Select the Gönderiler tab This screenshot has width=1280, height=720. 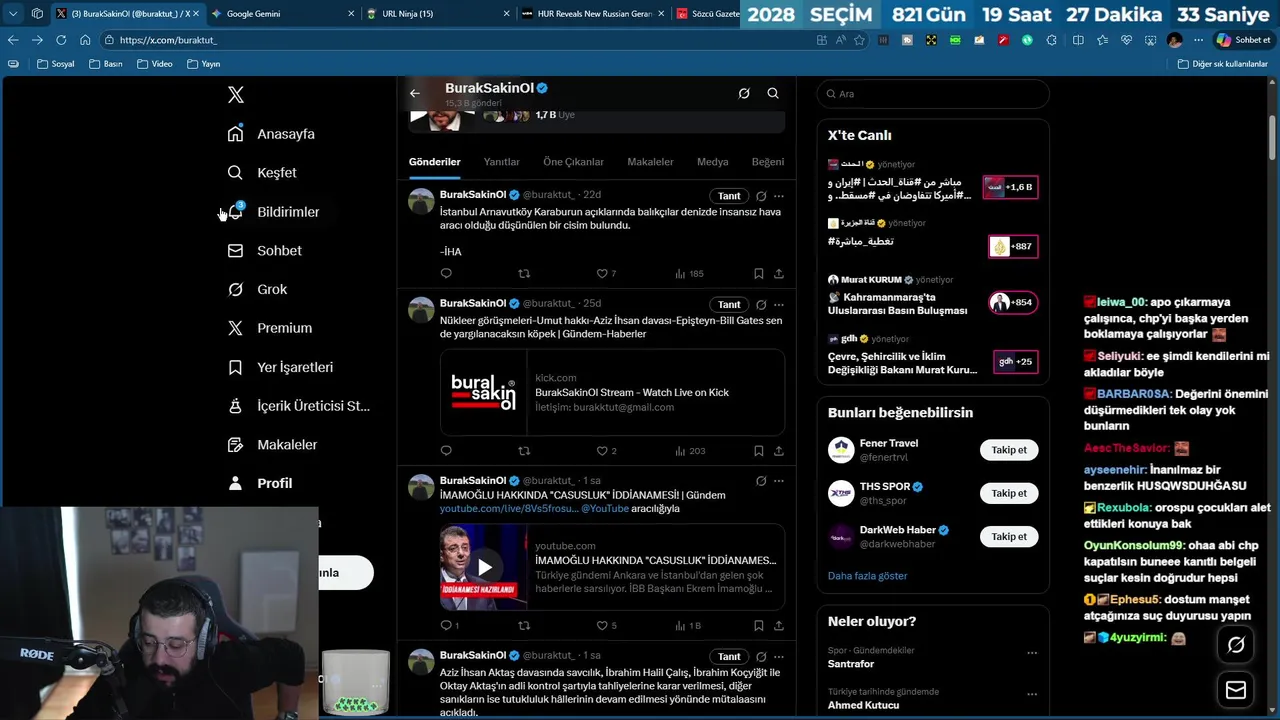(x=434, y=162)
